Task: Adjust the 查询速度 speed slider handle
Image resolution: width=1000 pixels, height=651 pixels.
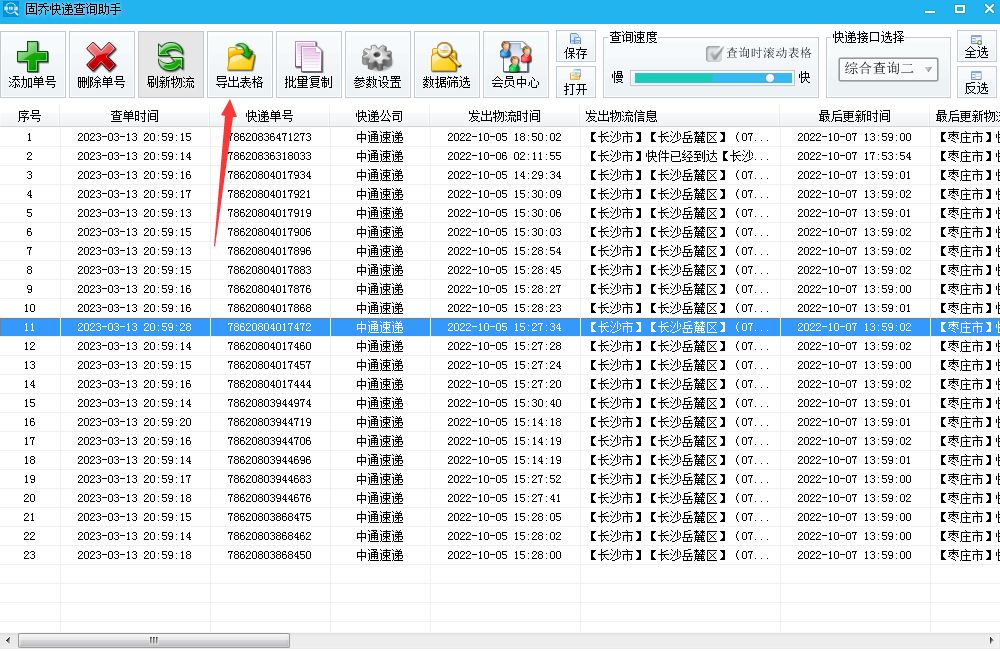Action: click(x=770, y=78)
